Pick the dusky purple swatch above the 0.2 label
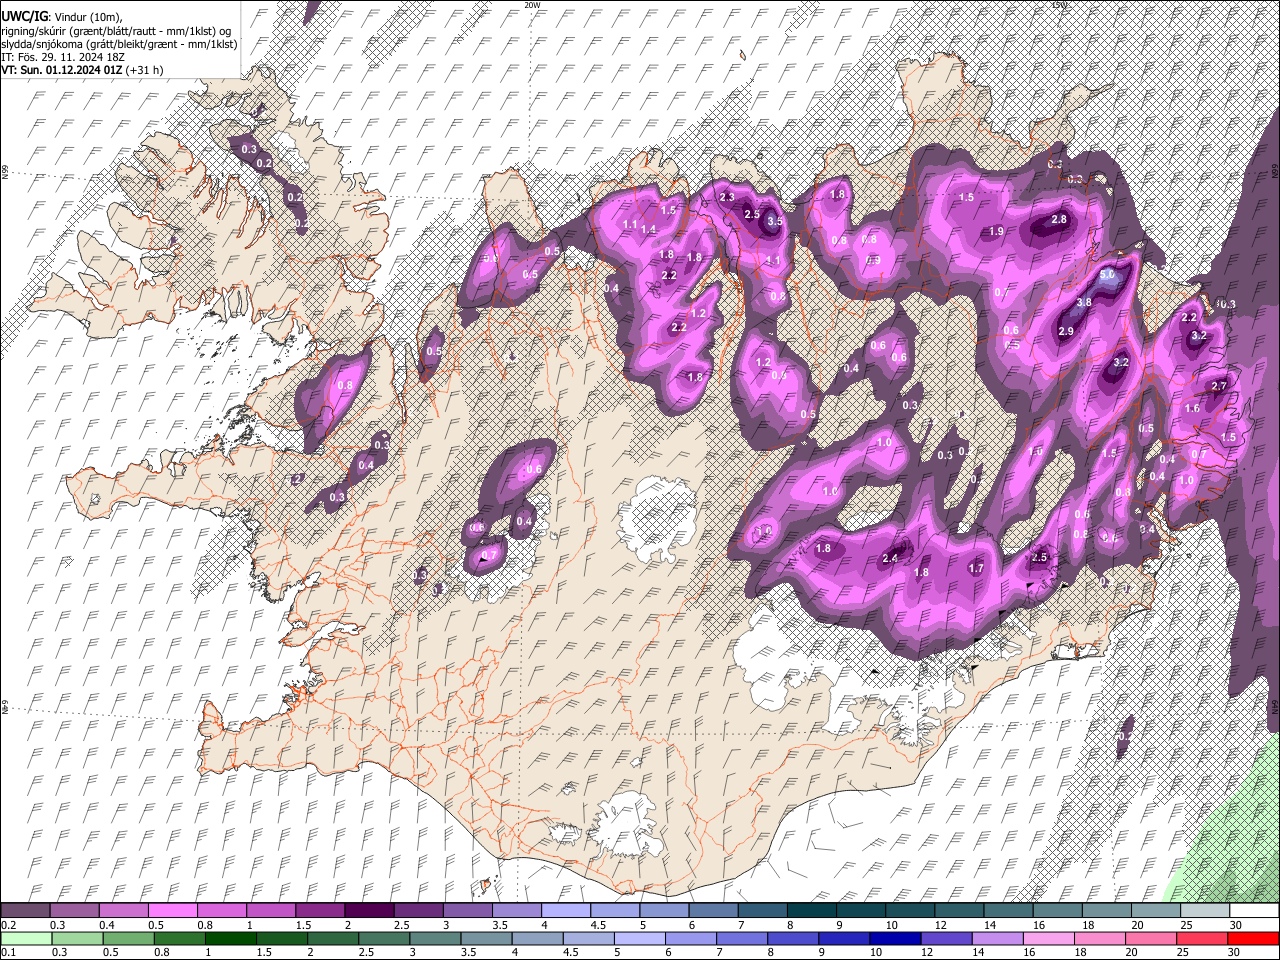Viewport: 1280px width, 960px height. coord(25,911)
